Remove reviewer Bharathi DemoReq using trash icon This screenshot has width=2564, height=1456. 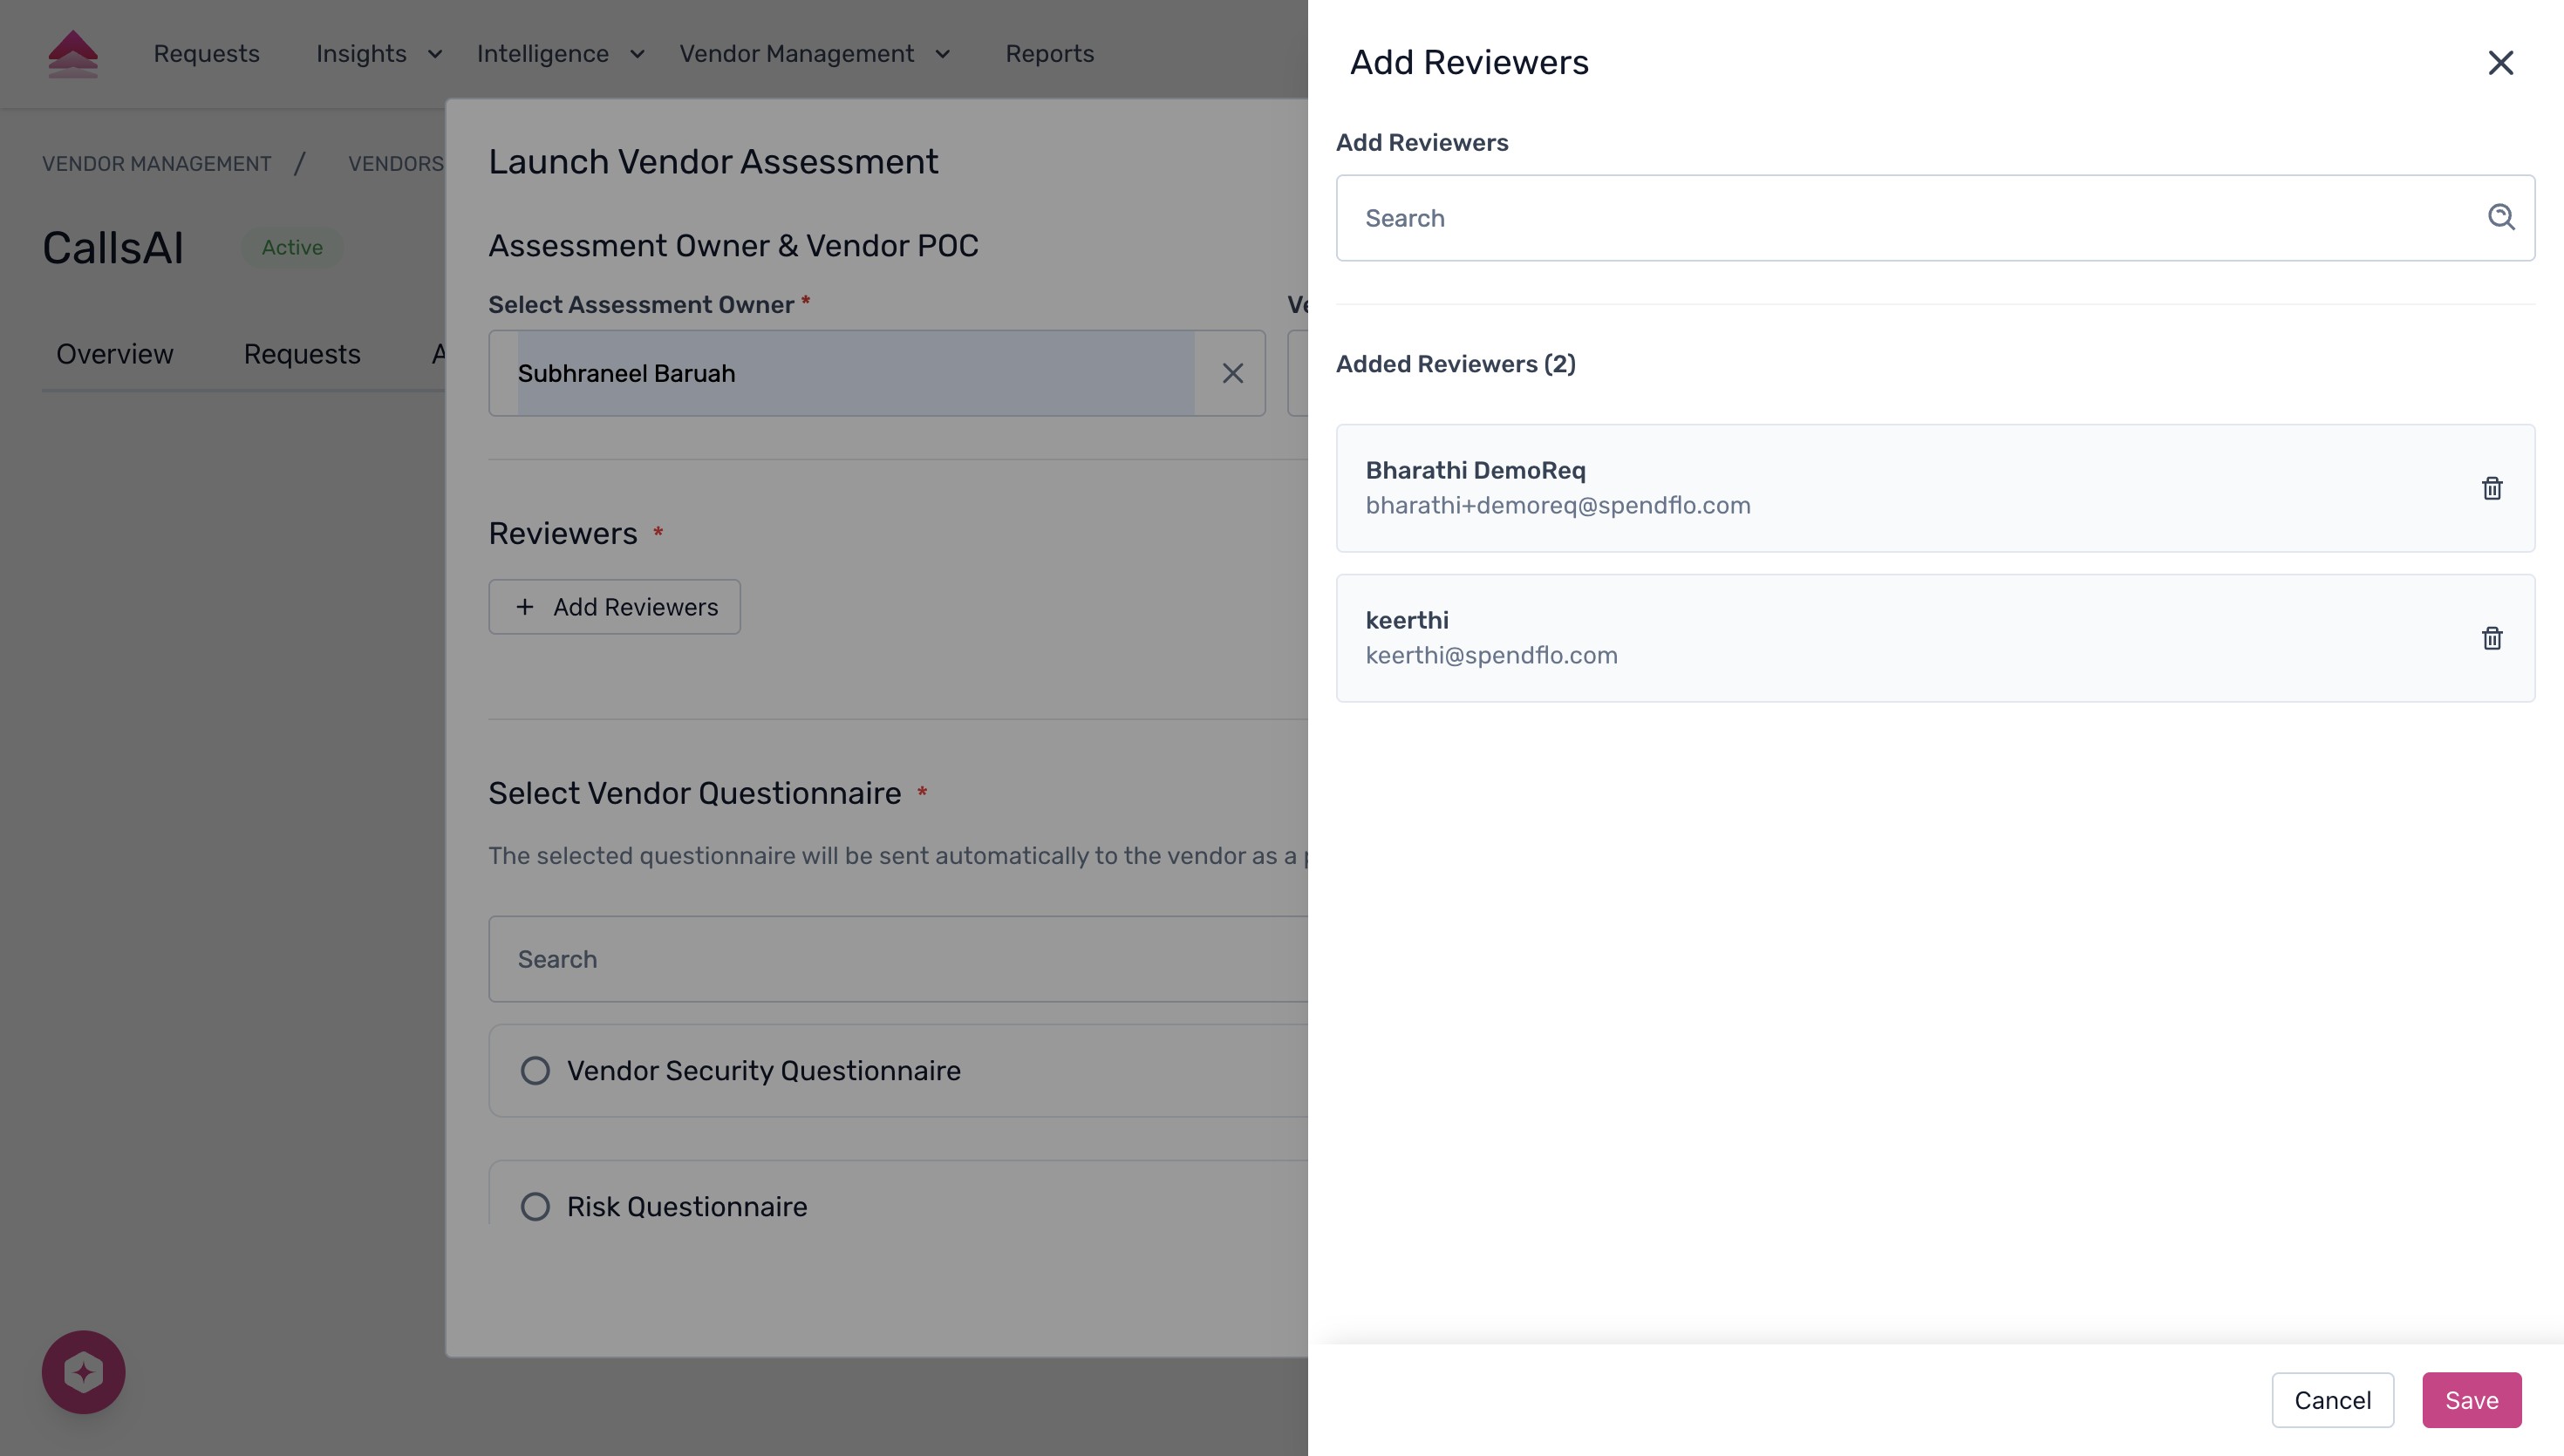point(2491,488)
